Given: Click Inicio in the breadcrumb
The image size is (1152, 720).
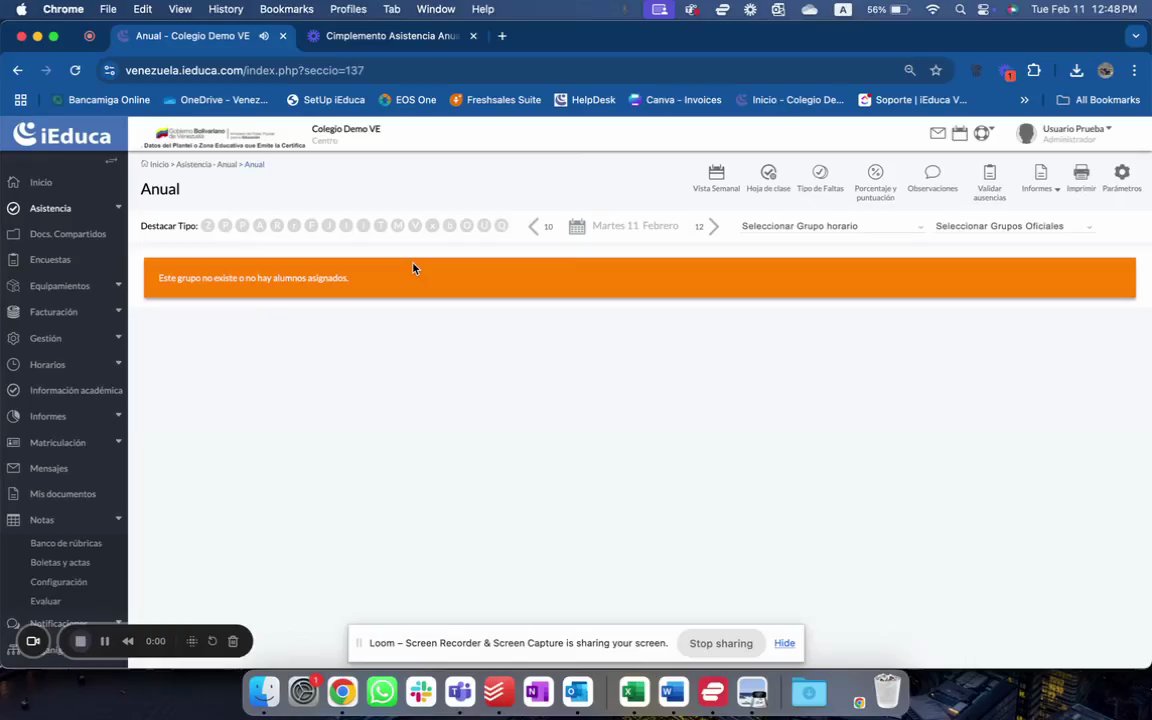Looking at the screenshot, I should [159, 165].
